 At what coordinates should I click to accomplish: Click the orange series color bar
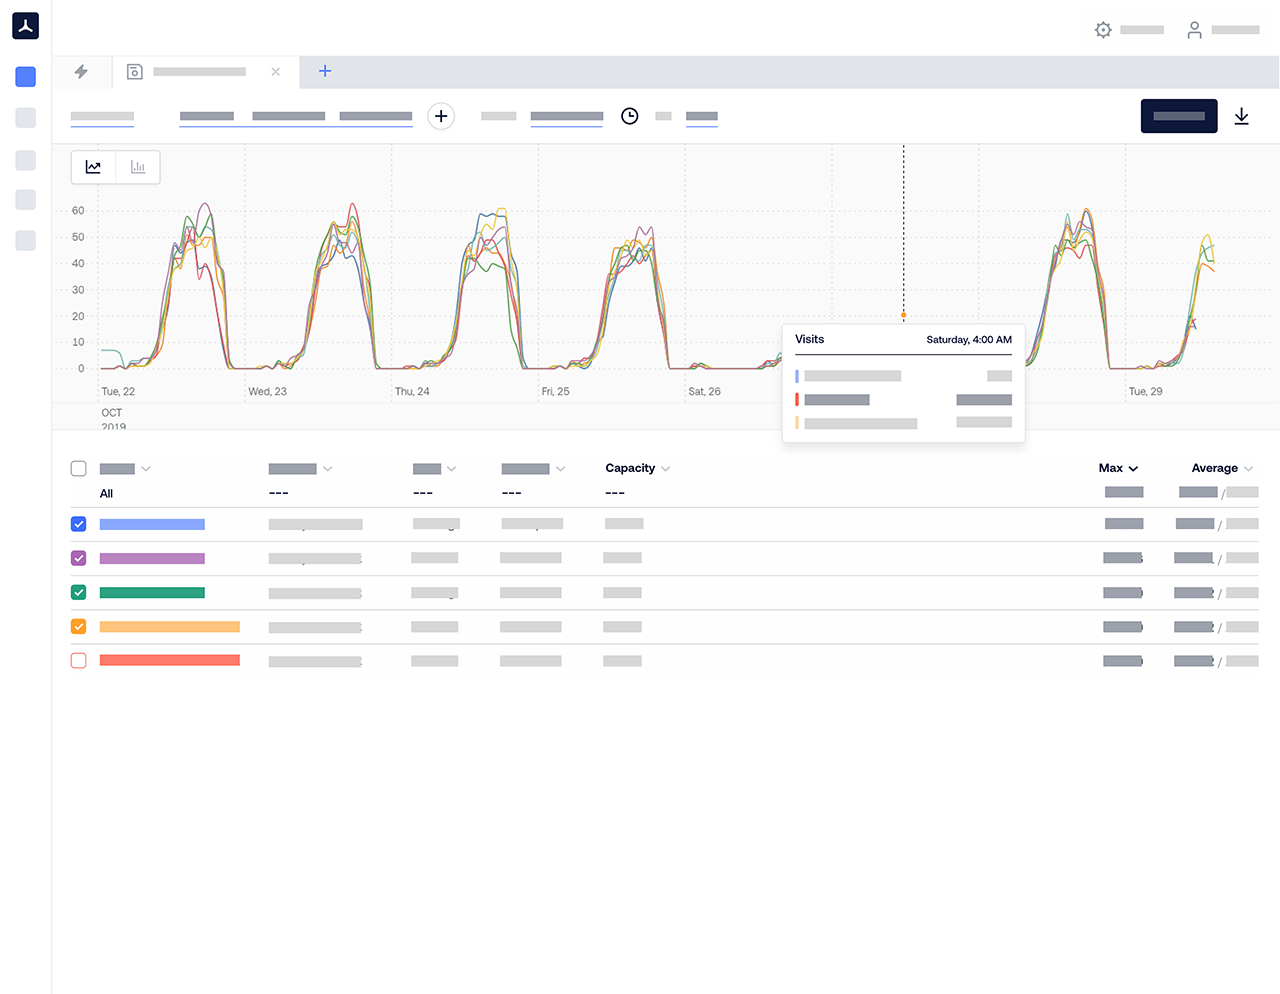pos(169,627)
